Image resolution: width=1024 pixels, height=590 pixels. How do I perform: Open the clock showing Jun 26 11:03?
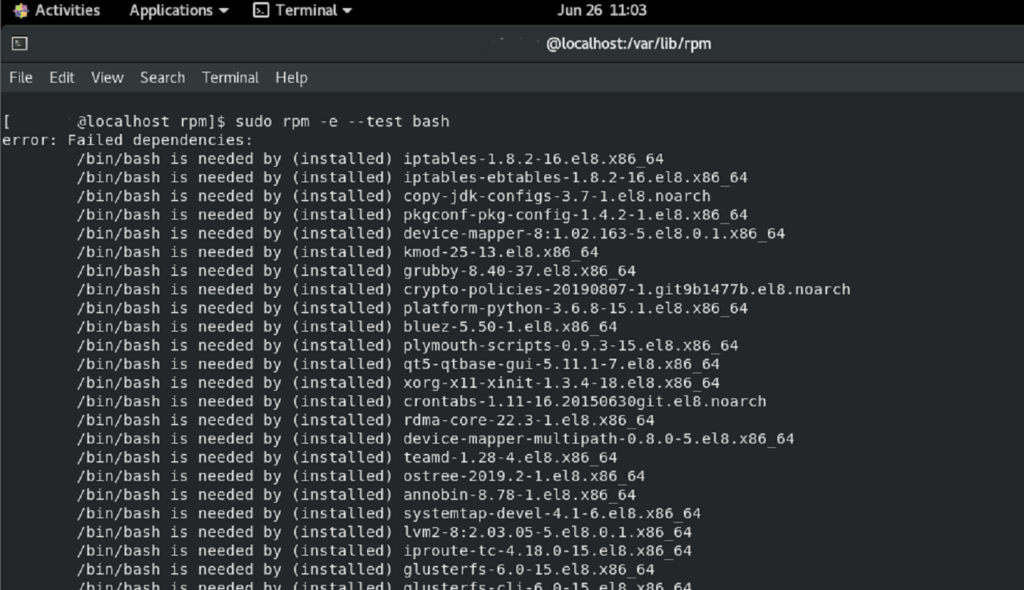click(x=600, y=11)
